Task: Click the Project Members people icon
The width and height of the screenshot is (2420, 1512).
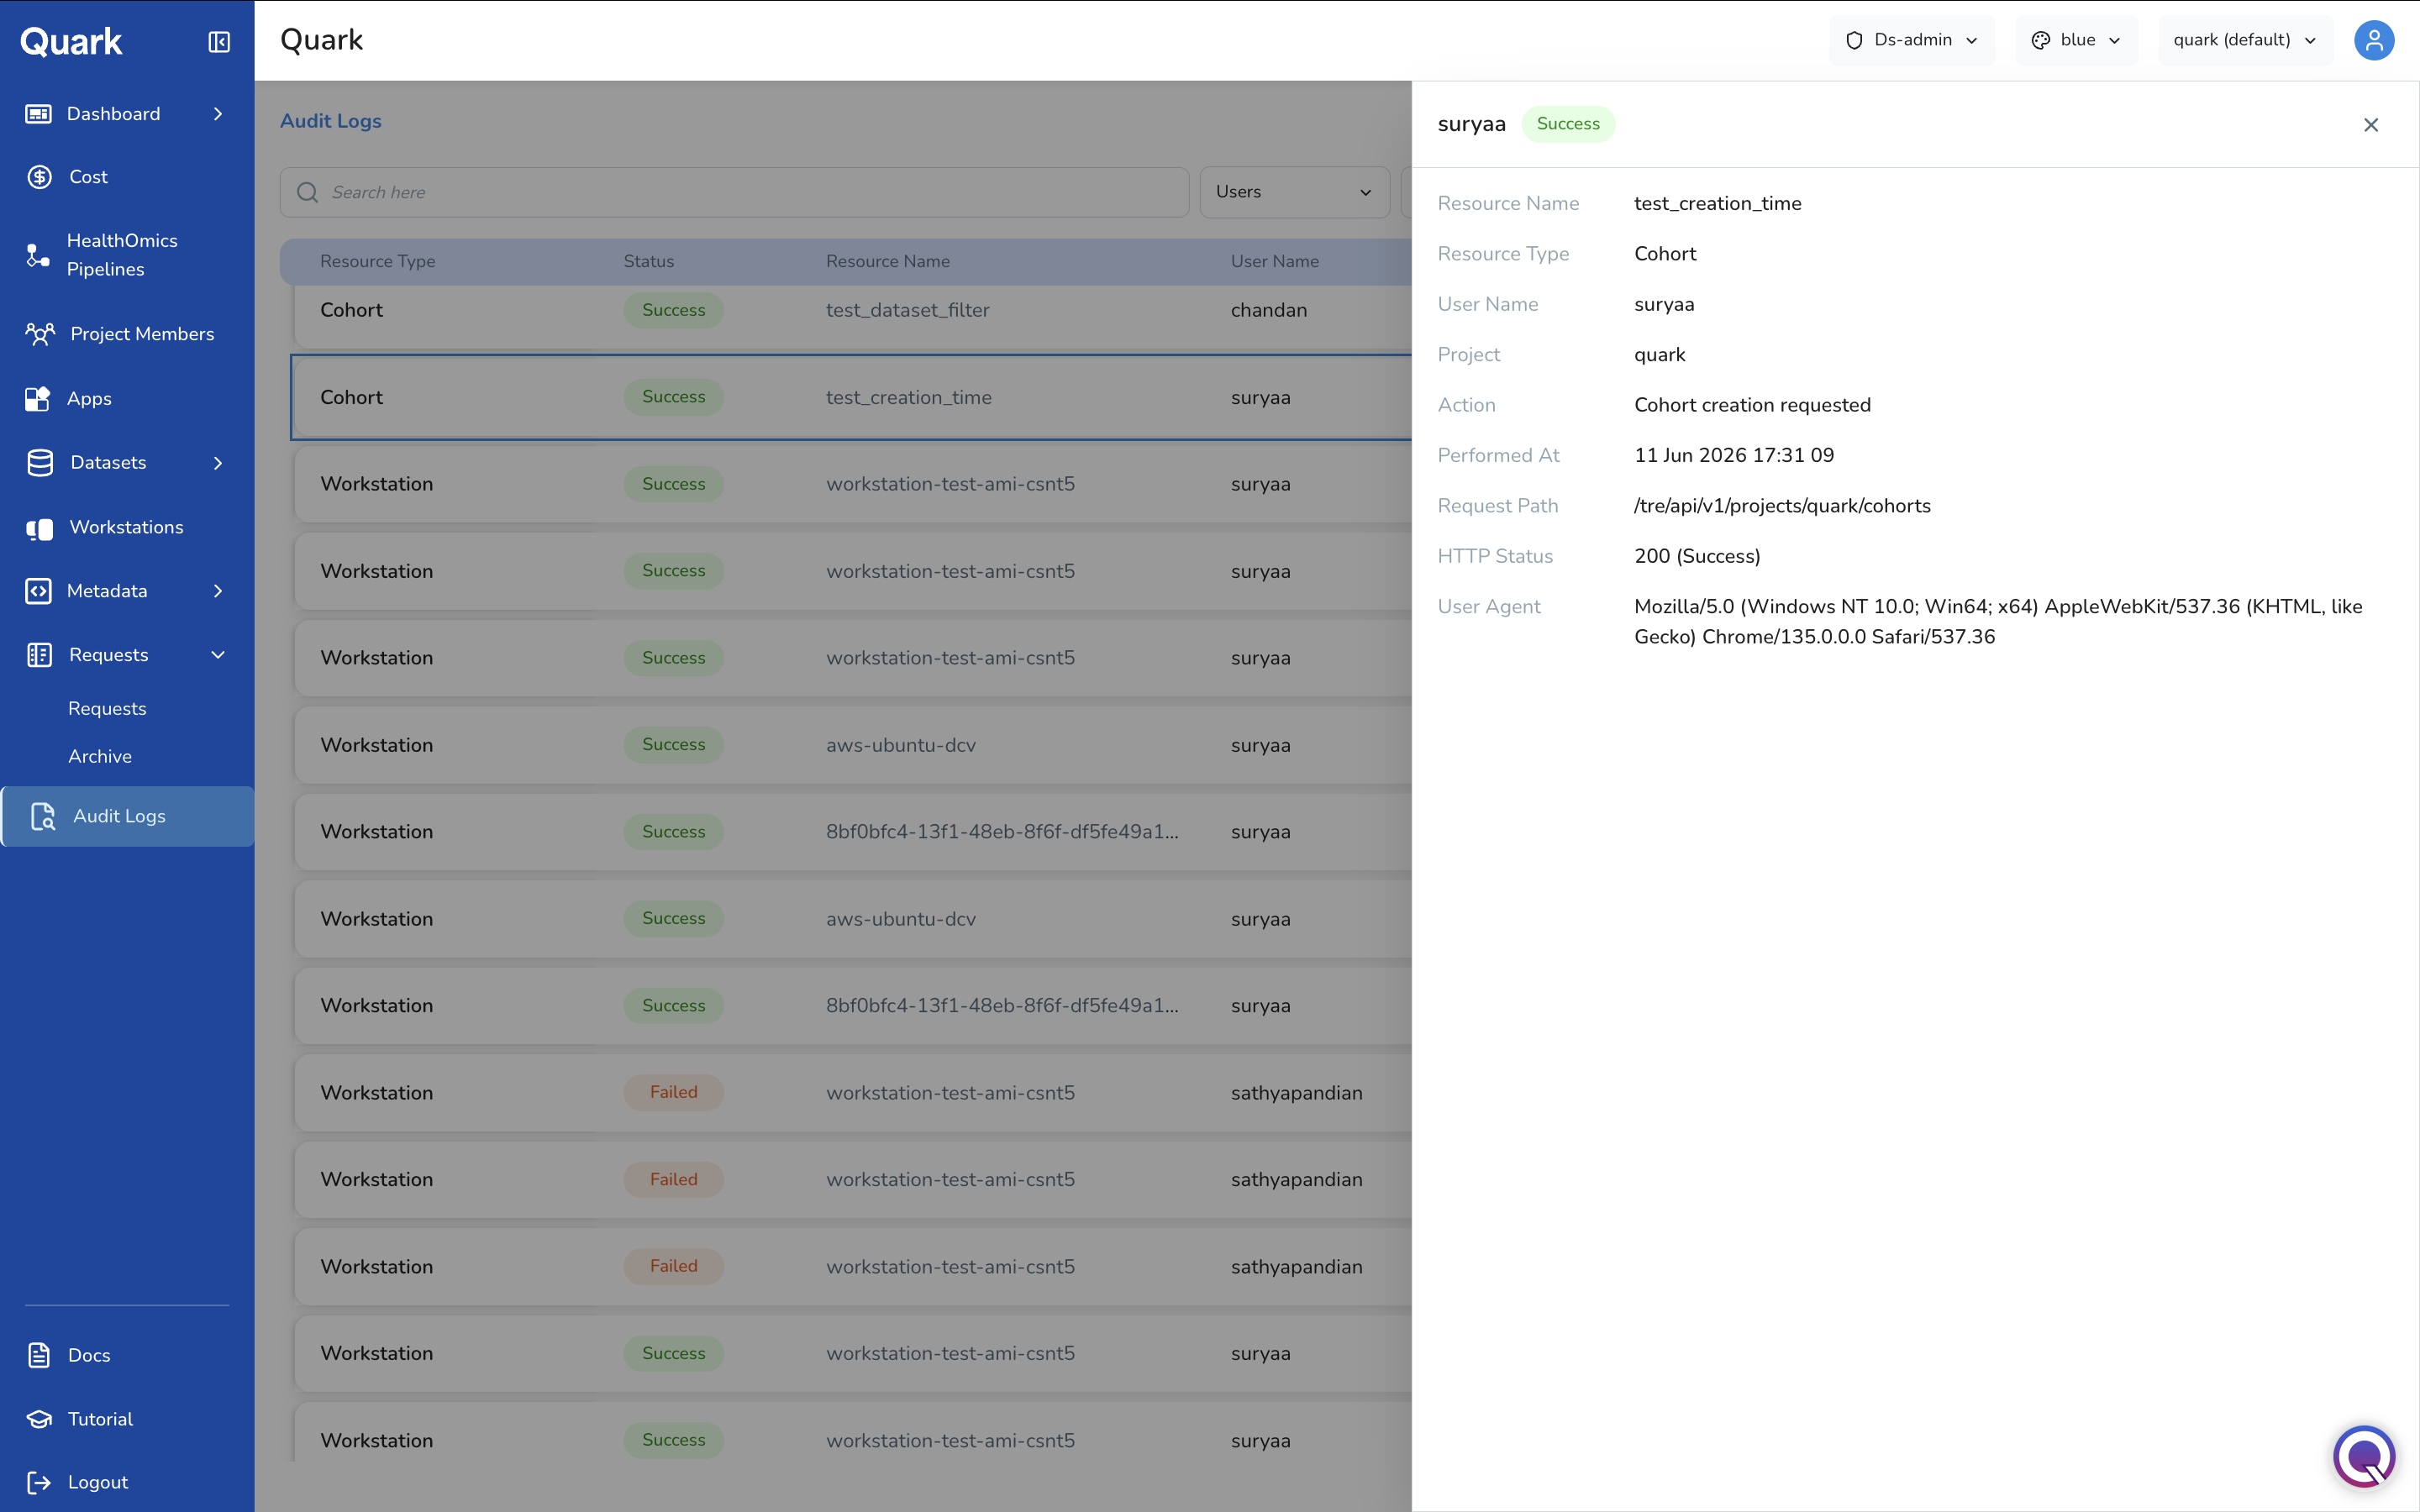Action: [x=40, y=334]
